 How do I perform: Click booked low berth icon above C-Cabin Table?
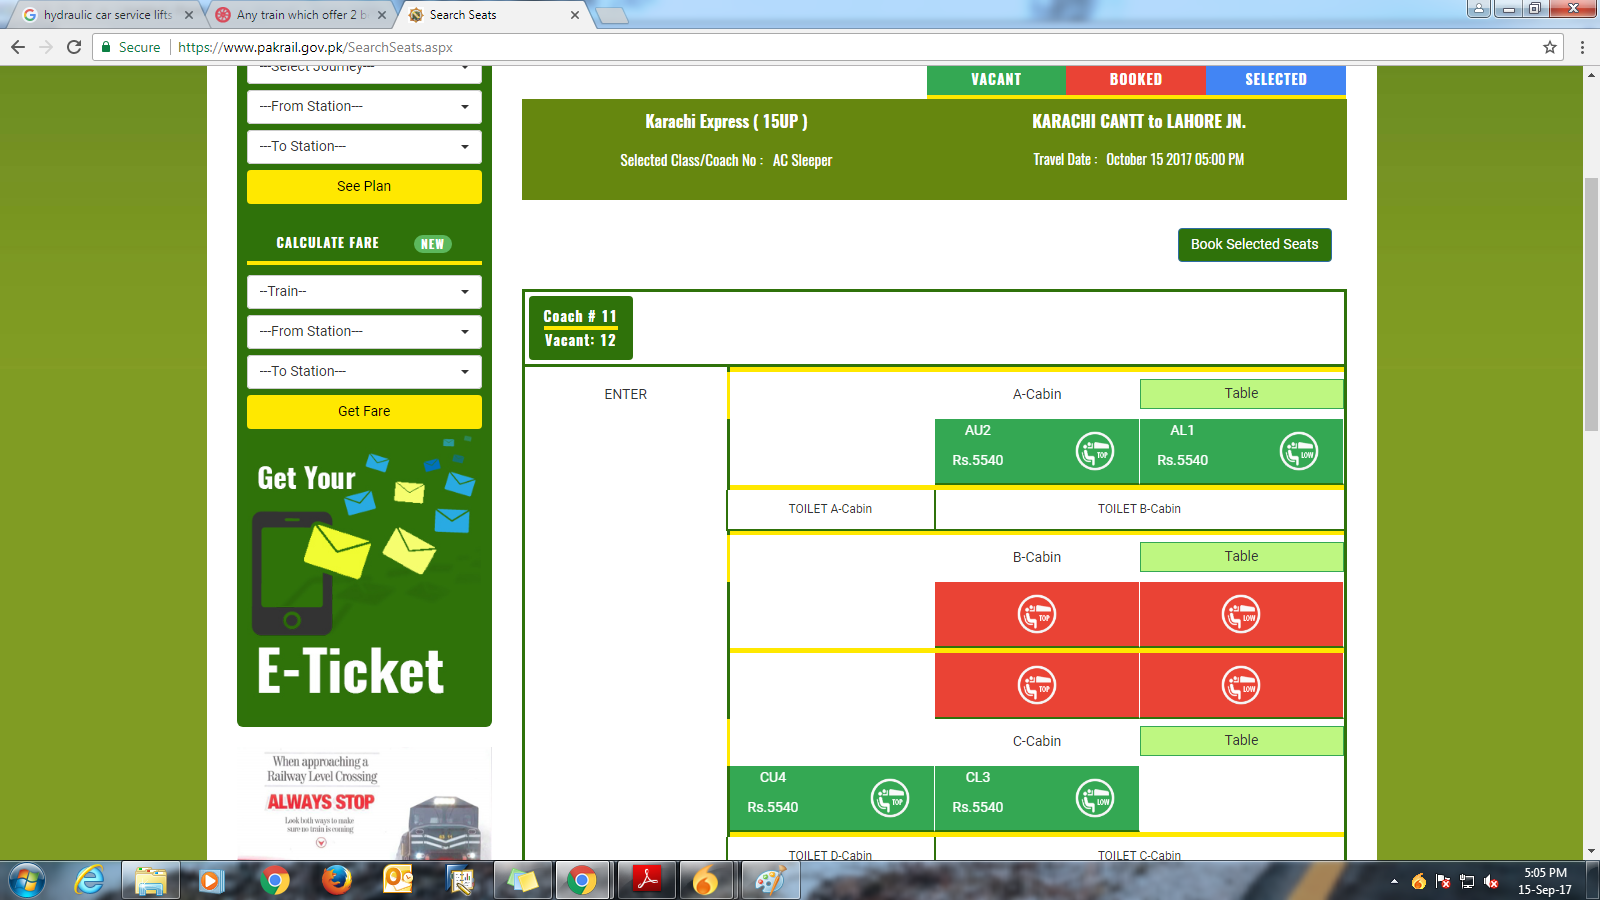coord(1241,685)
